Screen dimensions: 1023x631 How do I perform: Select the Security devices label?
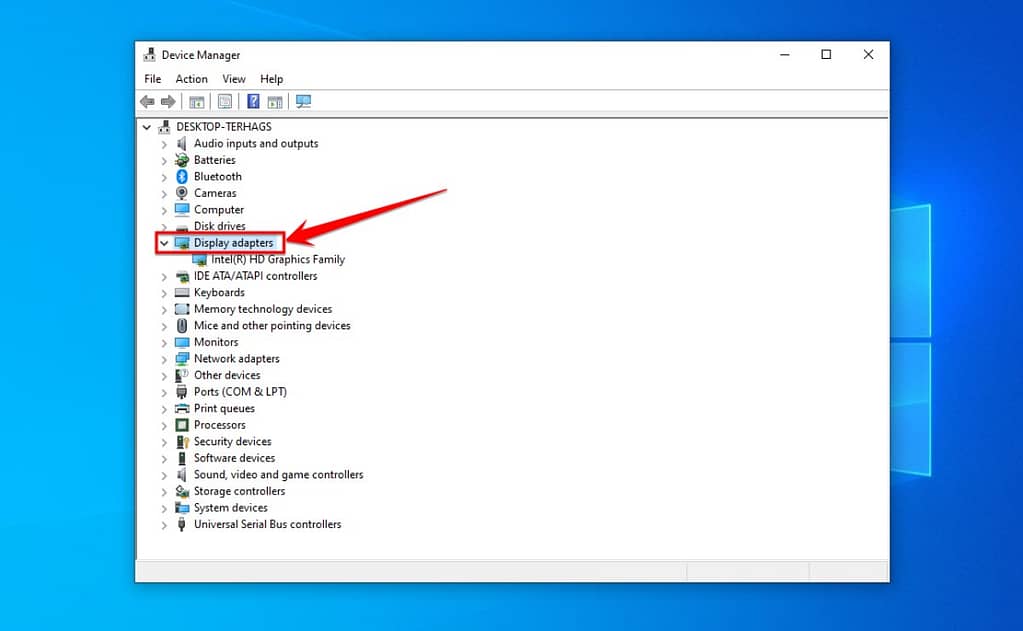pos(232,442)
